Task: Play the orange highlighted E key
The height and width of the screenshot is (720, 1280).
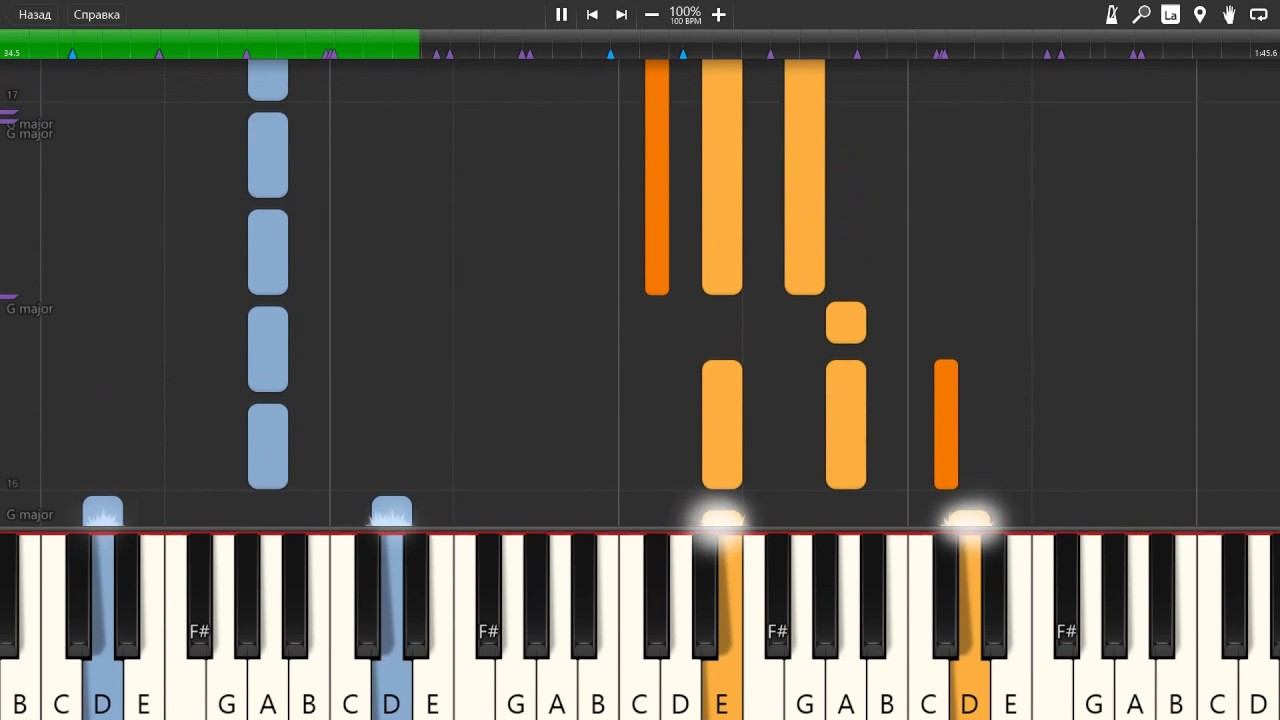Action: pos(722,690)
